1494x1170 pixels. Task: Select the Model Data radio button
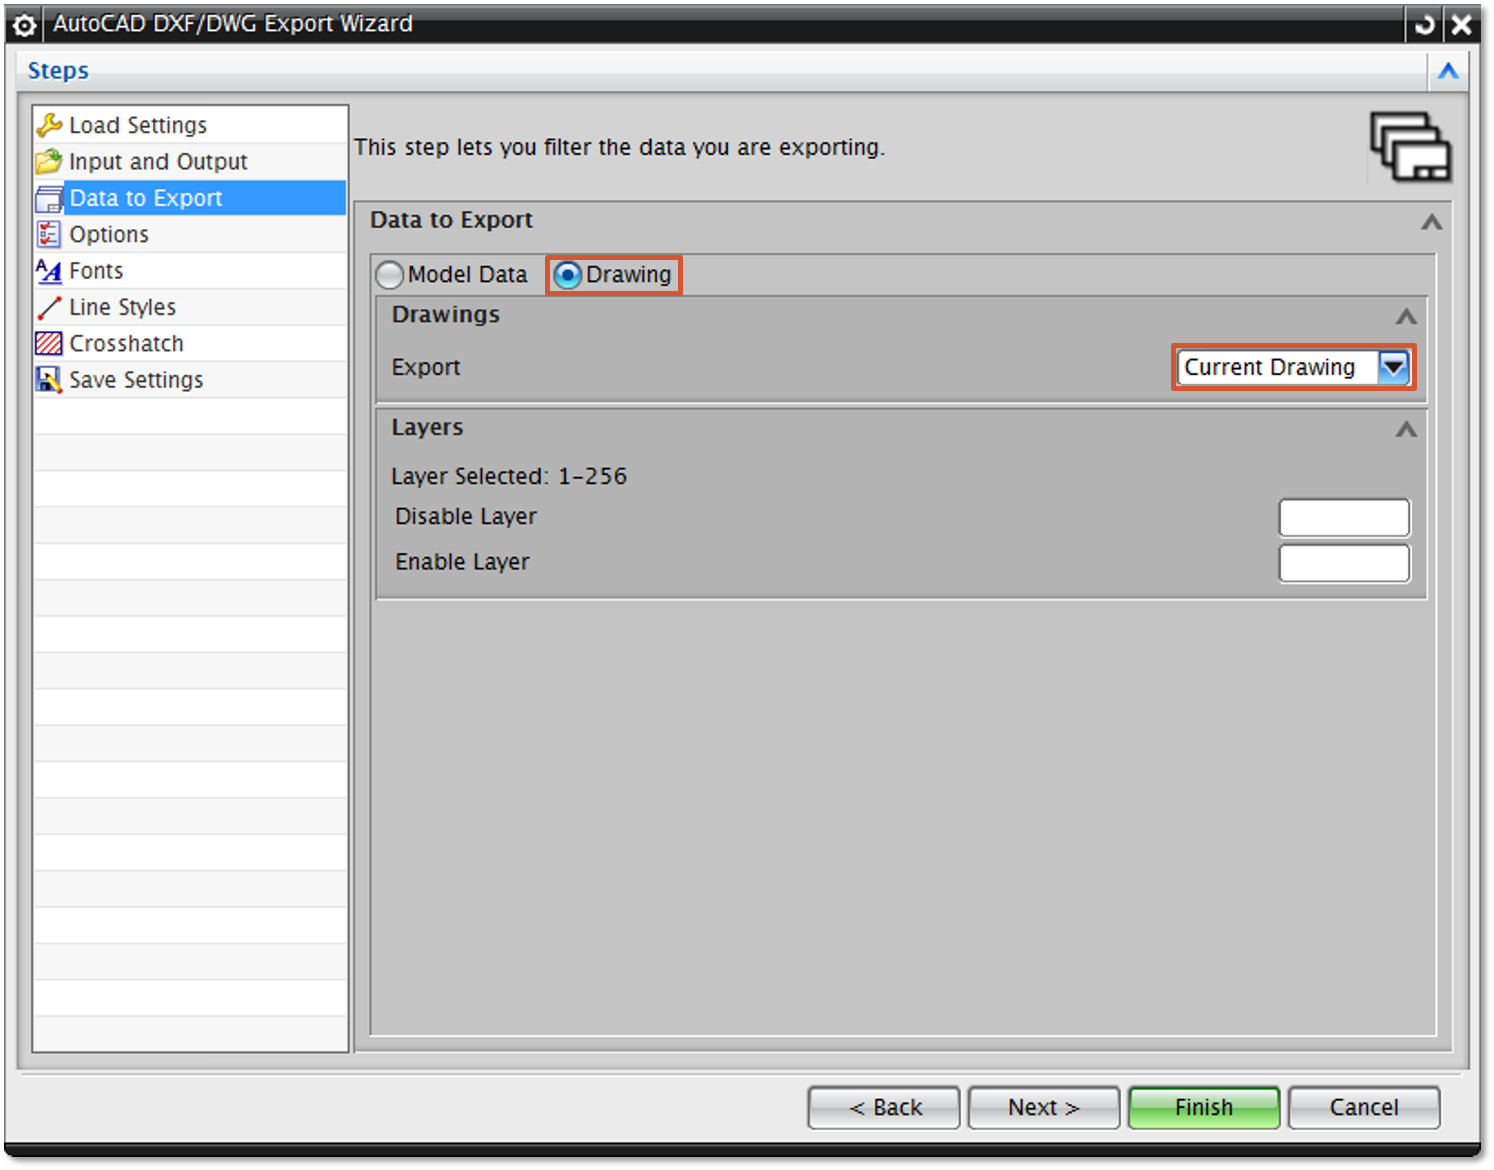pyautogui.click(x=390, y=275)
